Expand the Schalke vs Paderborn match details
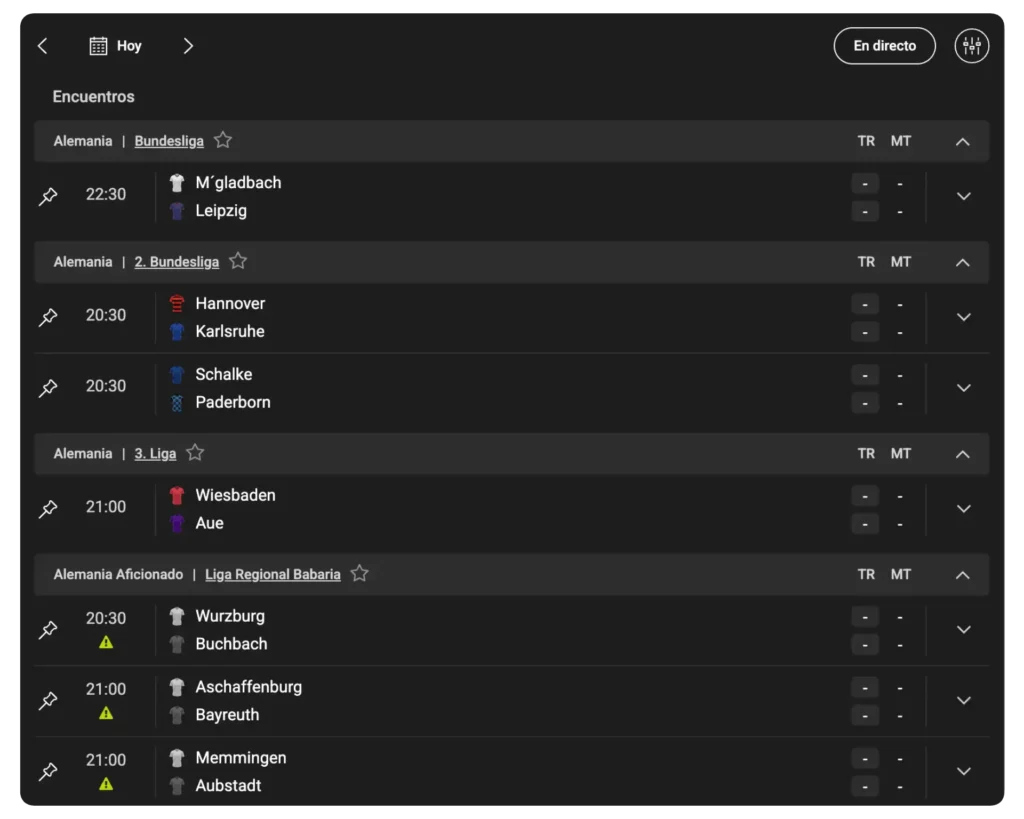This screenshot has height=819, width=1024. coord(964,388)
